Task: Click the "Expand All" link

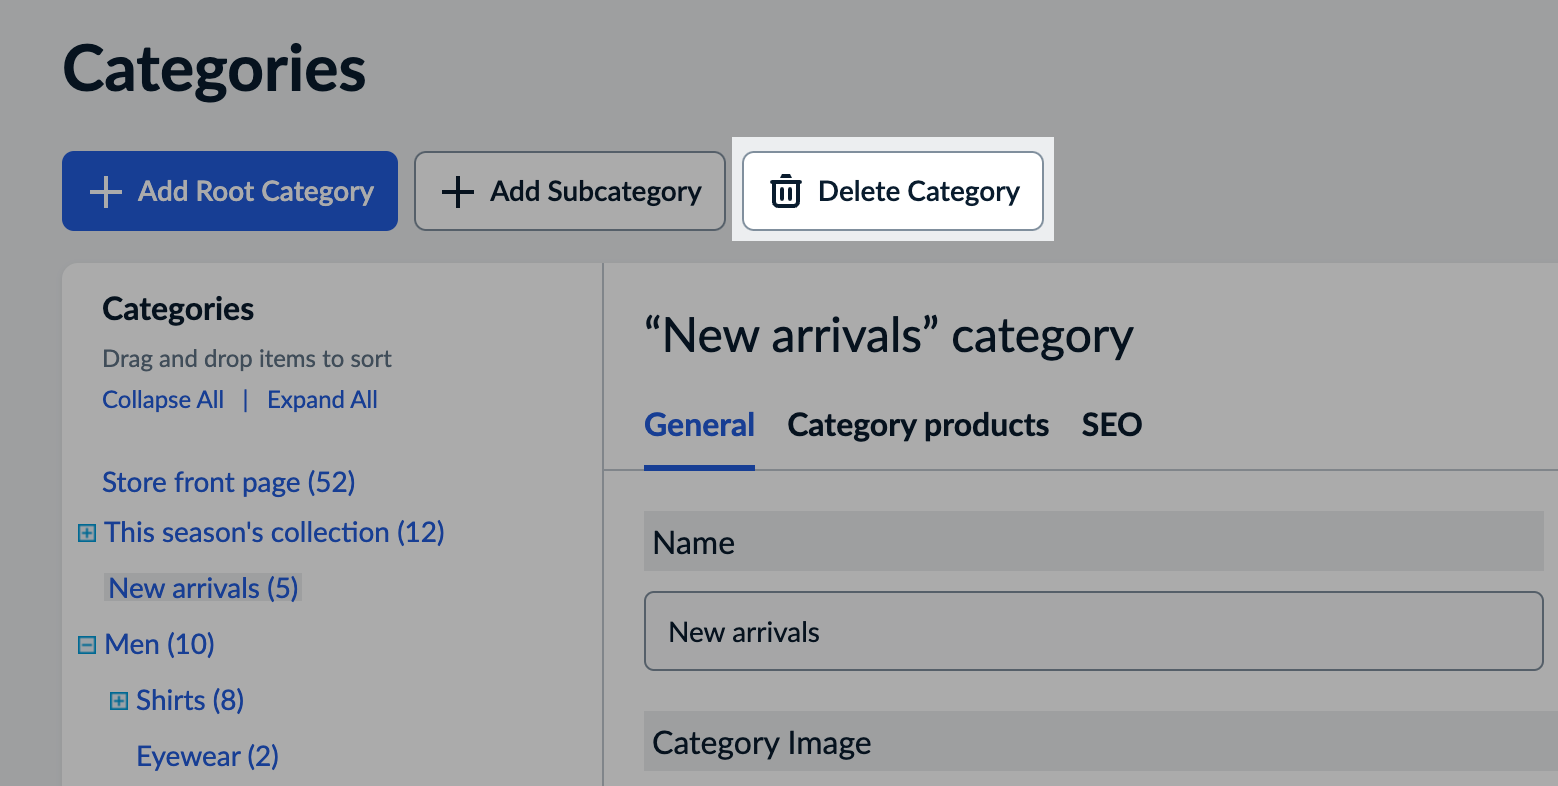Action: coord(322,399)
